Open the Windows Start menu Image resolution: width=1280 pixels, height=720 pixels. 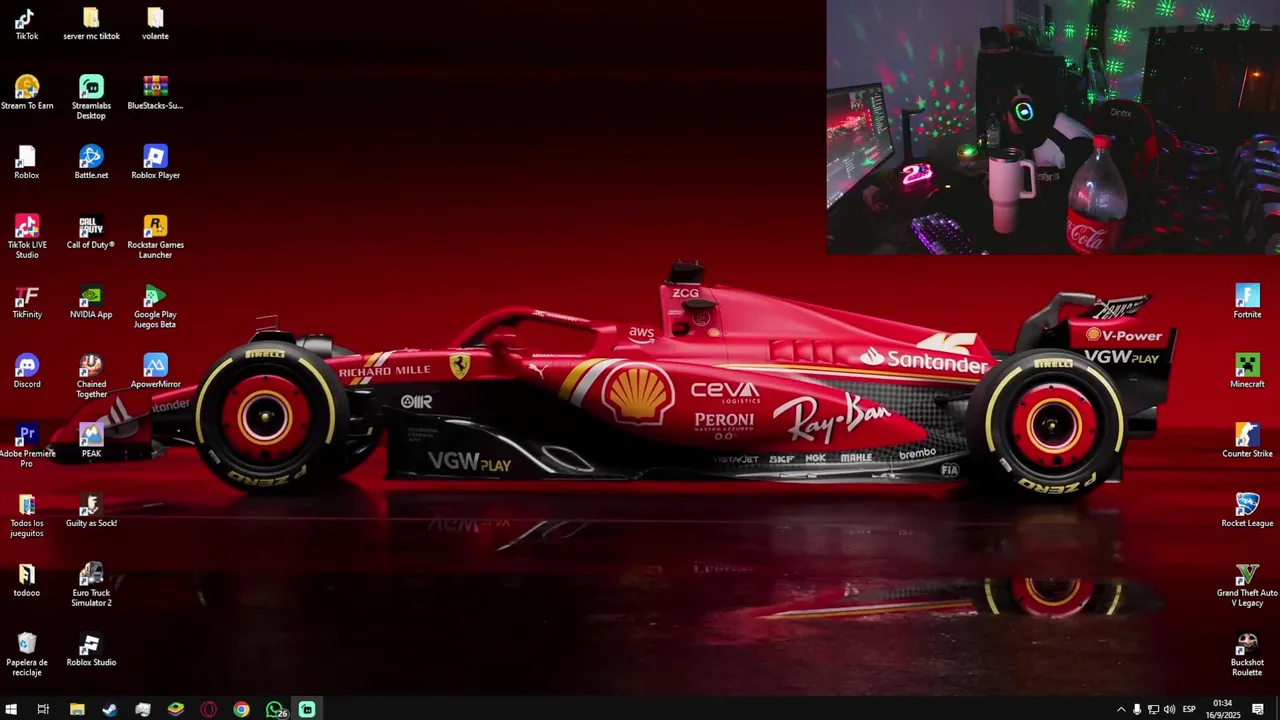(x=12, y=709)
